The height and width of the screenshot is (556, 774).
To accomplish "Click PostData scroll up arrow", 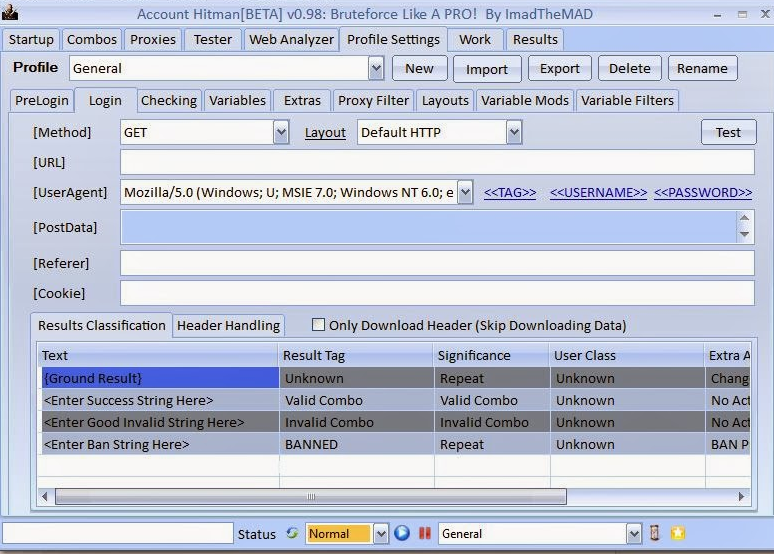I will click(x=744, y=218).
